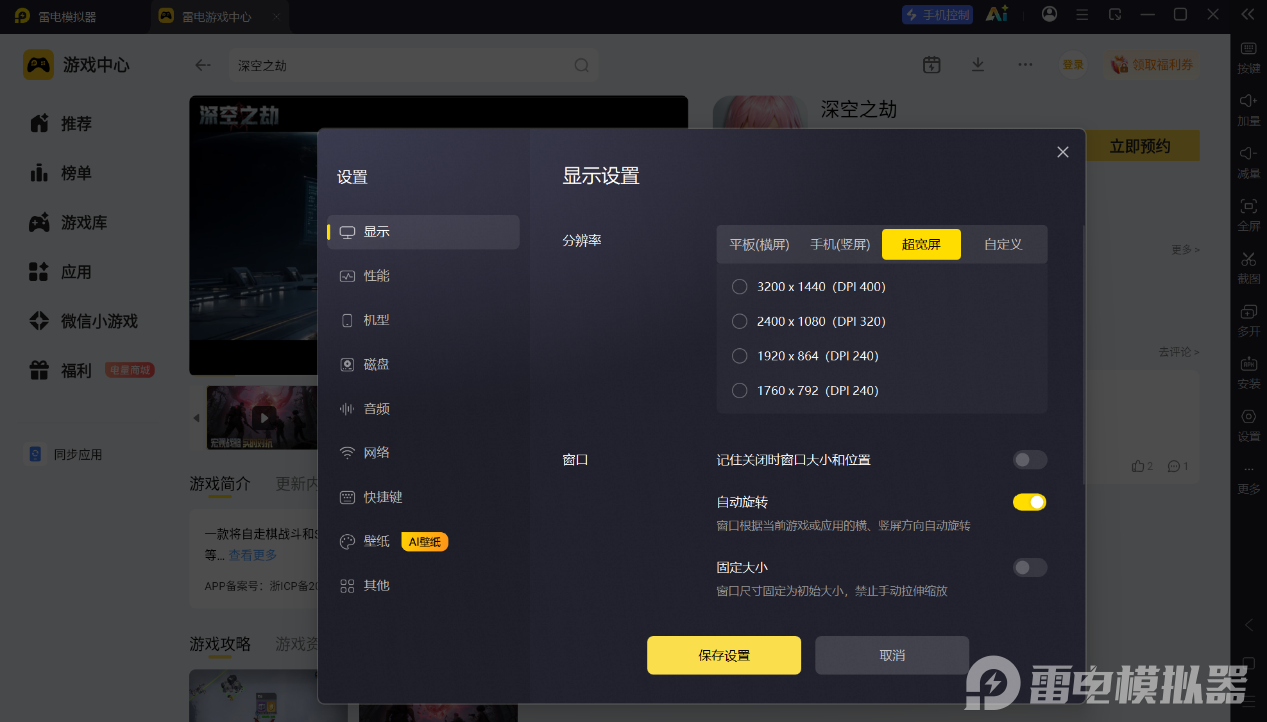This screenshot has width=1267, height=722.
Task: Disable the 自动旋转 auto-rotate switch
Action: pos(1030,502)
